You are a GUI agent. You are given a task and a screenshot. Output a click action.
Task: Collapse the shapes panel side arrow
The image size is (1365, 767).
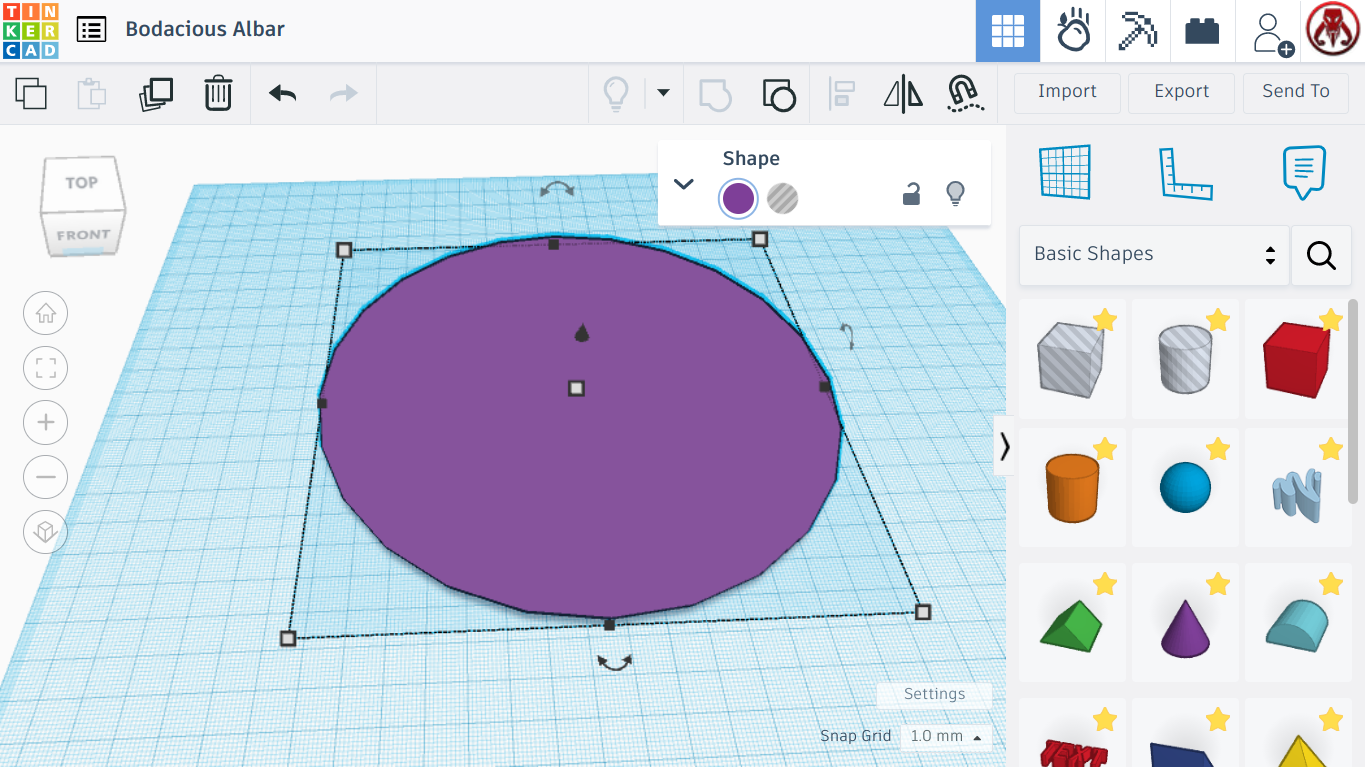pos(1004,446)
